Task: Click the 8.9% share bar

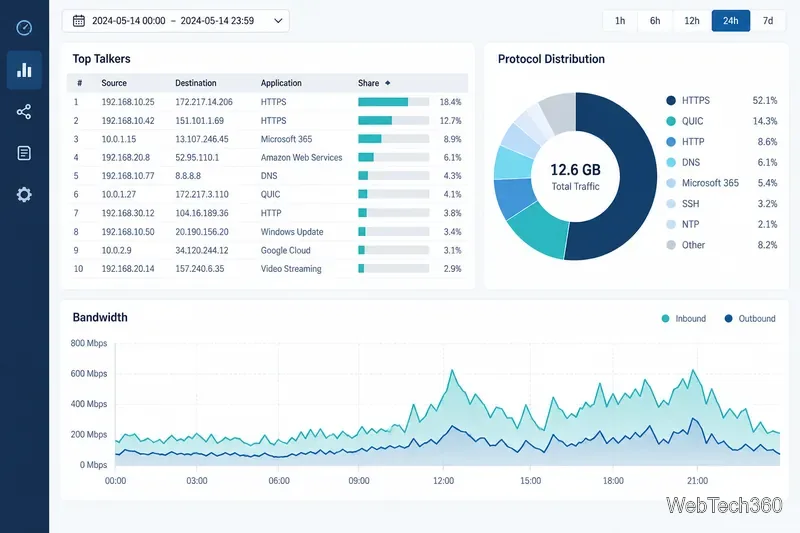Action: click(x=393, y=139)
